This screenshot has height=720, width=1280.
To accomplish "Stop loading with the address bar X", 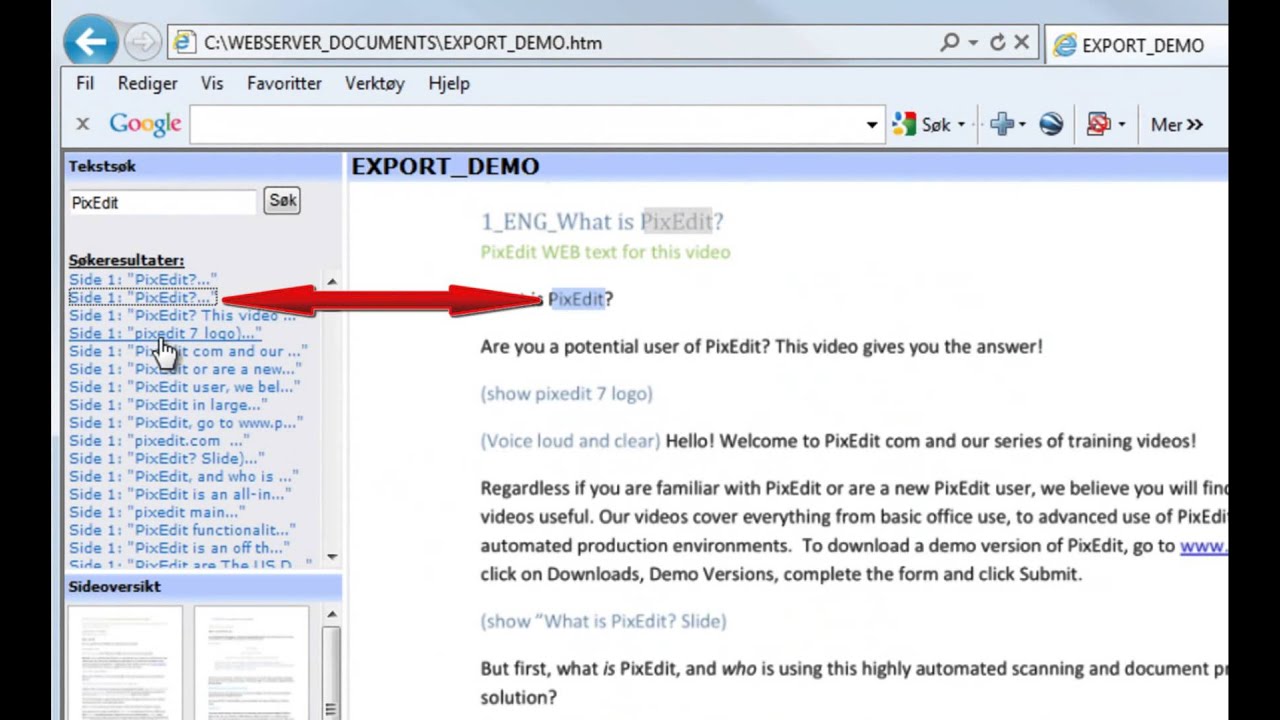I will [1021, 42].
